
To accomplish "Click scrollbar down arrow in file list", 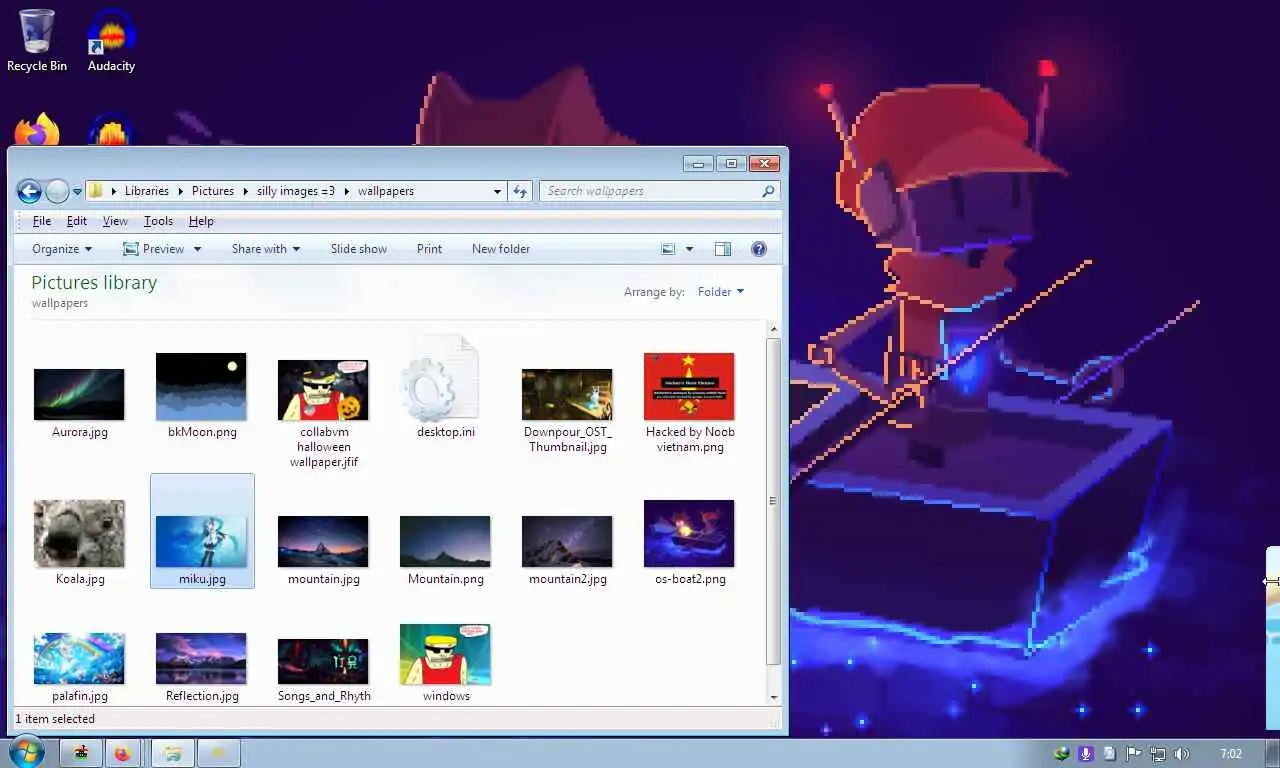I will pyautogui.click(x=773, y=697).
